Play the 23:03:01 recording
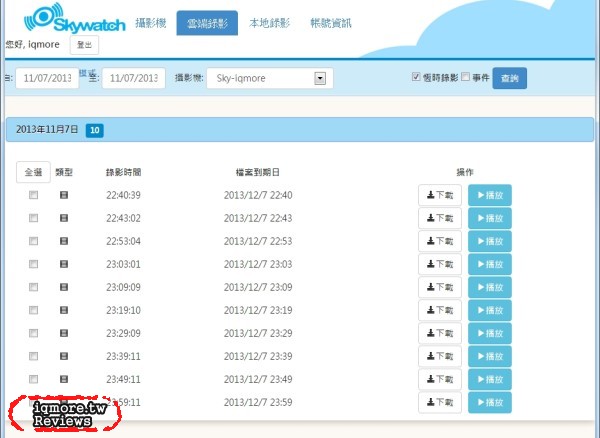Image resolution: width=600 pixels, height=438 pixels. point(490,264)
